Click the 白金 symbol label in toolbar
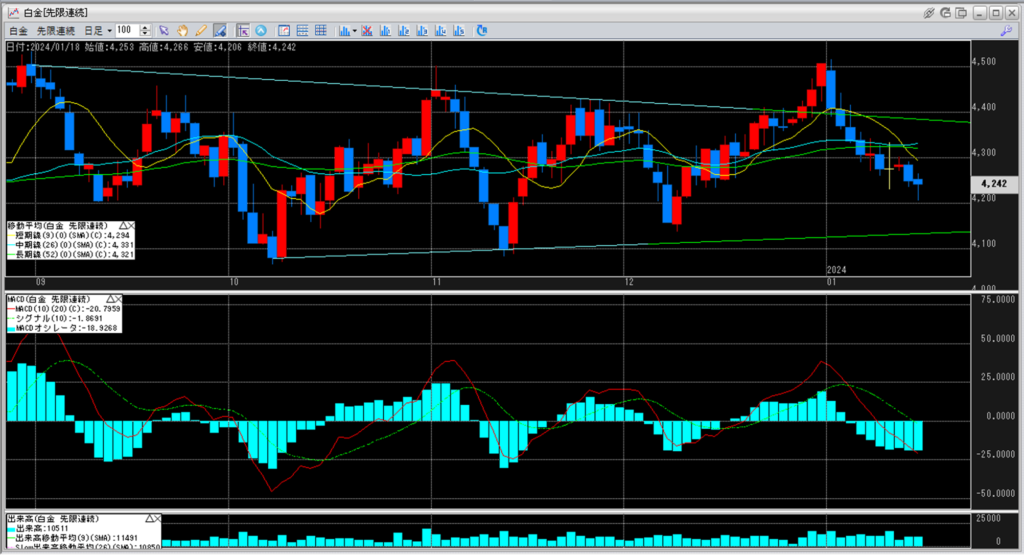1024x555 pixels. 18,31
